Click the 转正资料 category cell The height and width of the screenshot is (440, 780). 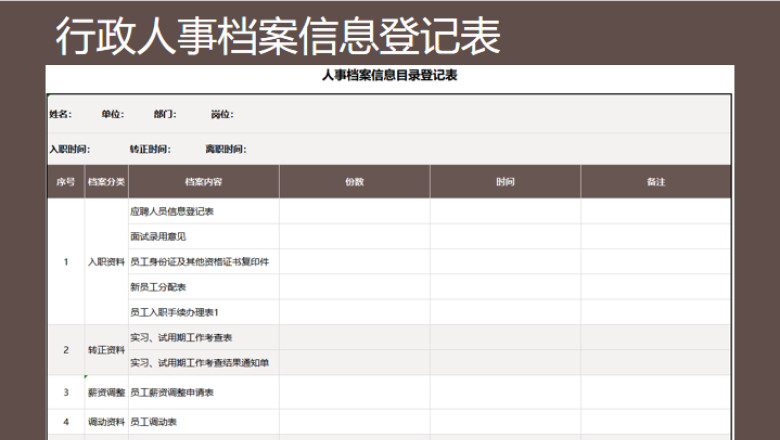coord(106,350)
